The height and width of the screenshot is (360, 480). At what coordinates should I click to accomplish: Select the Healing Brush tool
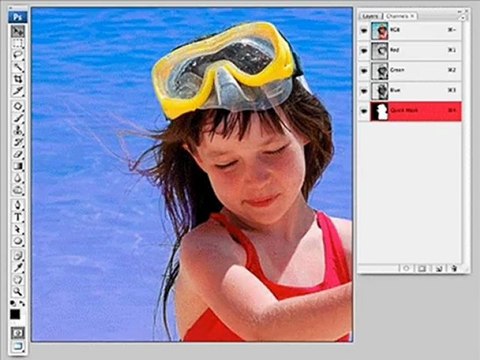pyautogui.click(x=18, y=106)
